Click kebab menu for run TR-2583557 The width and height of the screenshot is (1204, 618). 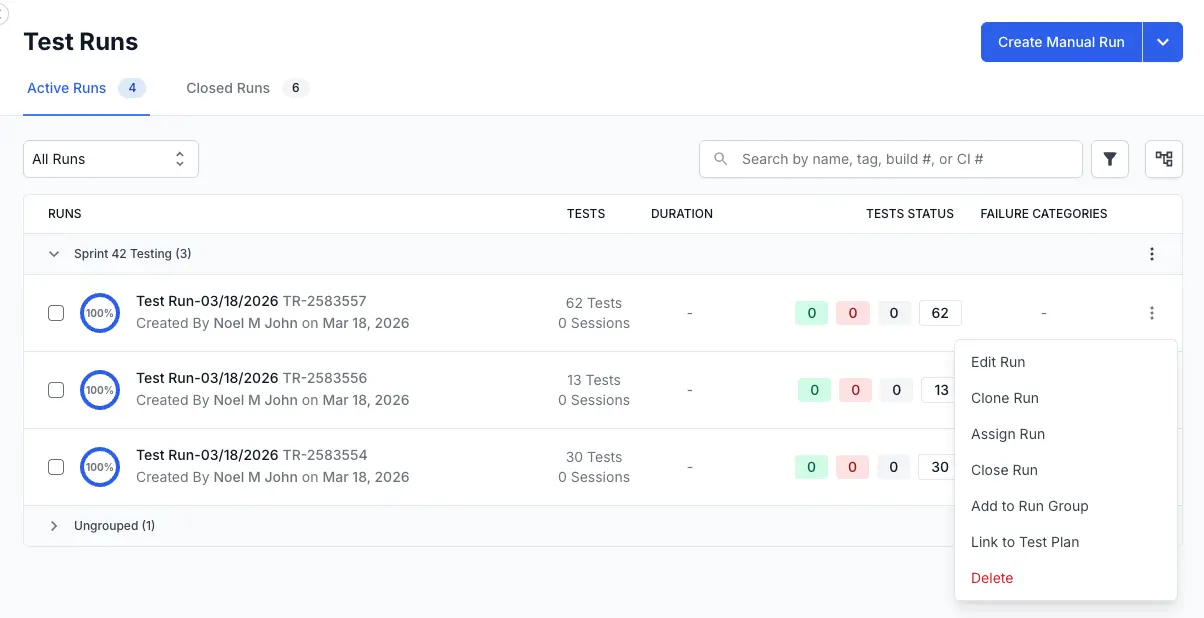pyautogui.click(x=1151, y=313)
